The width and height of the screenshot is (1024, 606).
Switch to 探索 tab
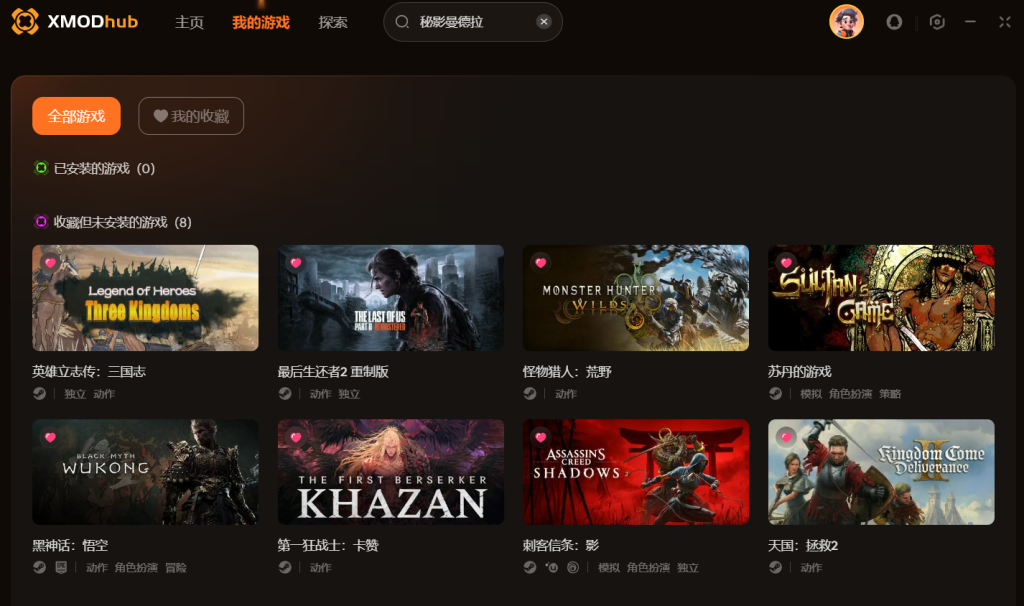pyautogui.click(x=333, y=22)
